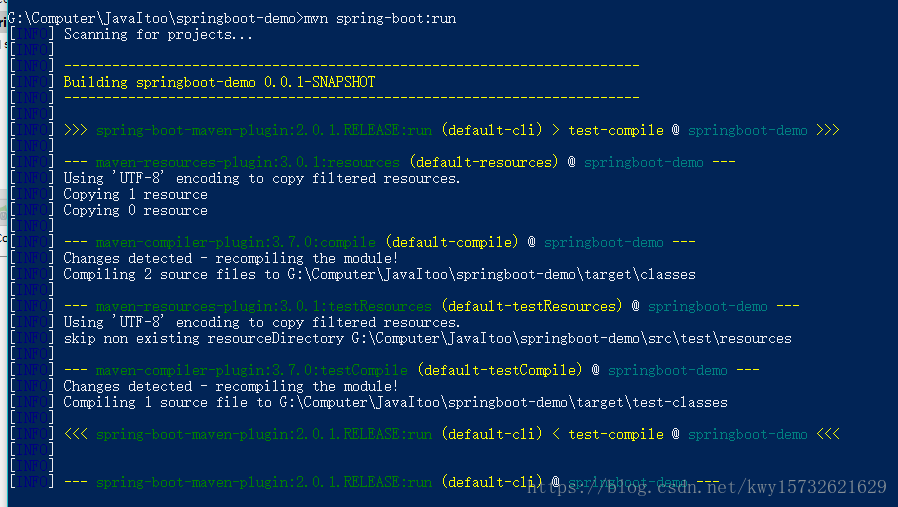Select the Scanning for projects line
This screenshot has height=507, width=898.
click(158, 34)
